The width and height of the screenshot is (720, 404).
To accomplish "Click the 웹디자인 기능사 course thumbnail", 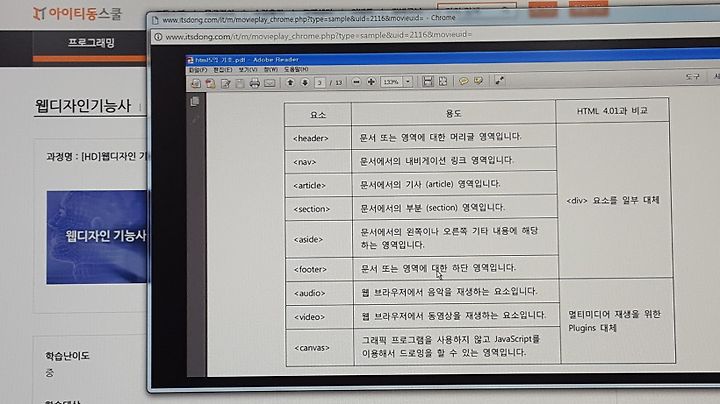I will tap(97, 237).
